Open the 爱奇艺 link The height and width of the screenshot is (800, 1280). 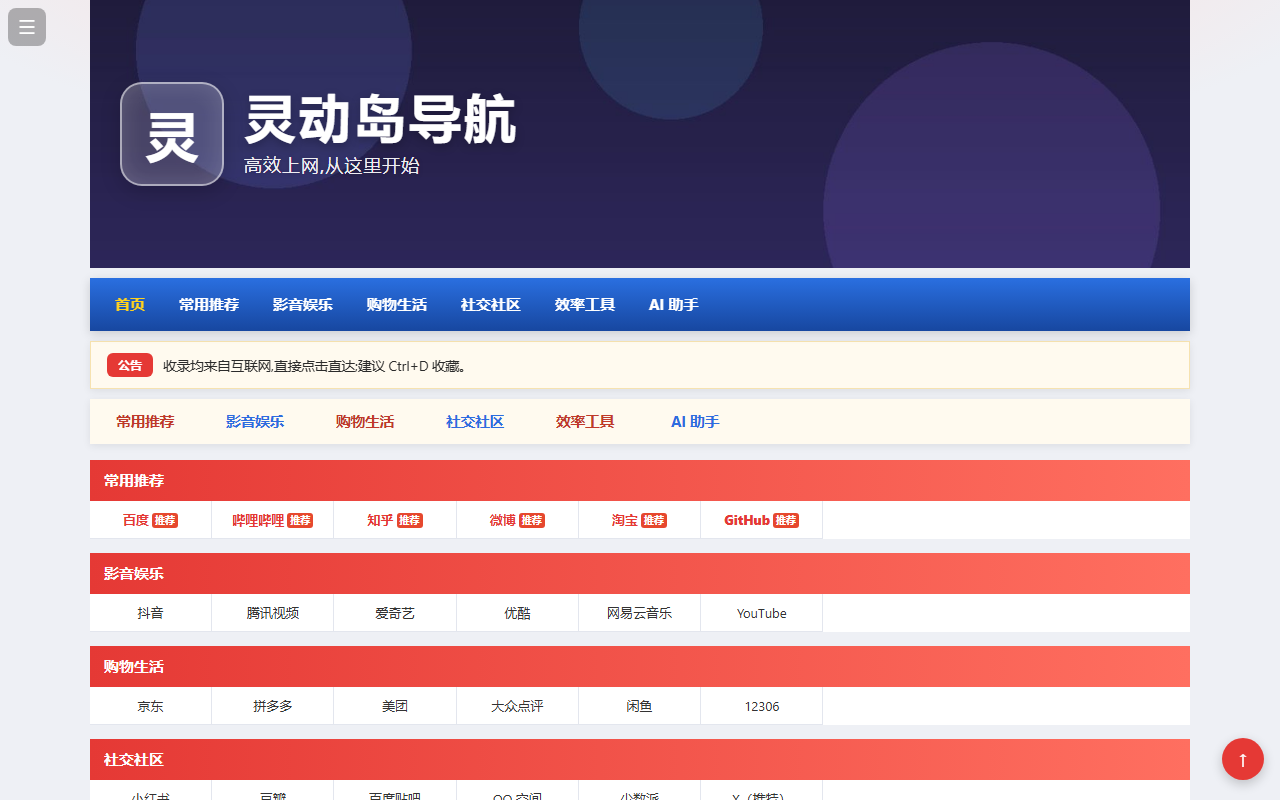pyautogui.click(x=395, y=613)
